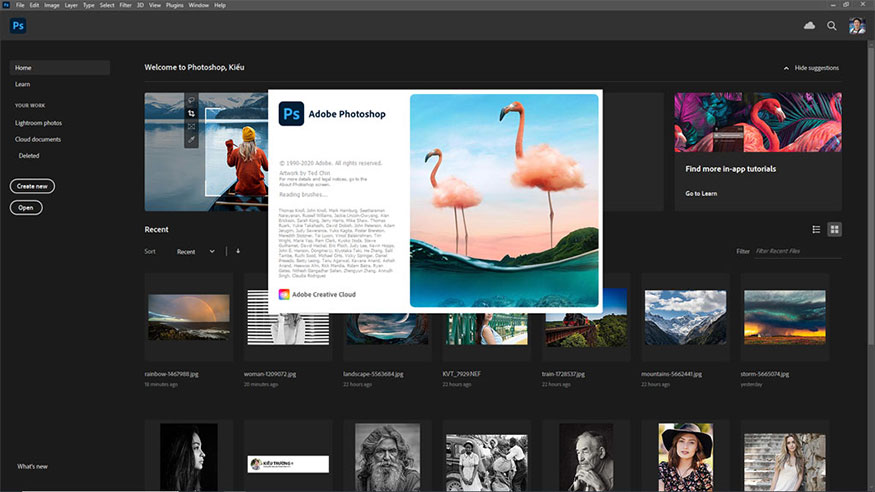Click the Find more in-app tutorials heading
This screenshot has width=875, height=492.
730,169
